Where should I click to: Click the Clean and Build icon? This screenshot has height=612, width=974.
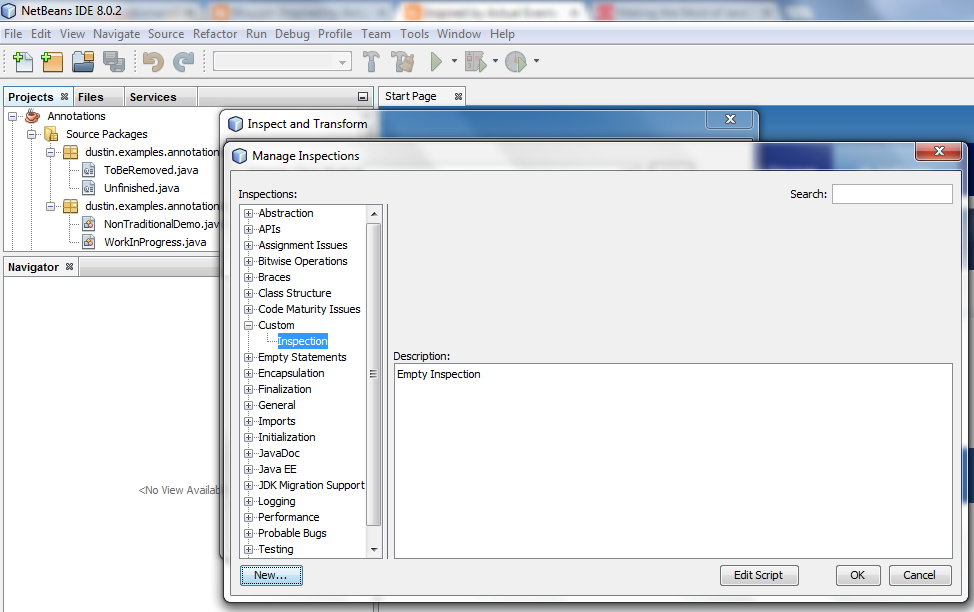(403, 62)
